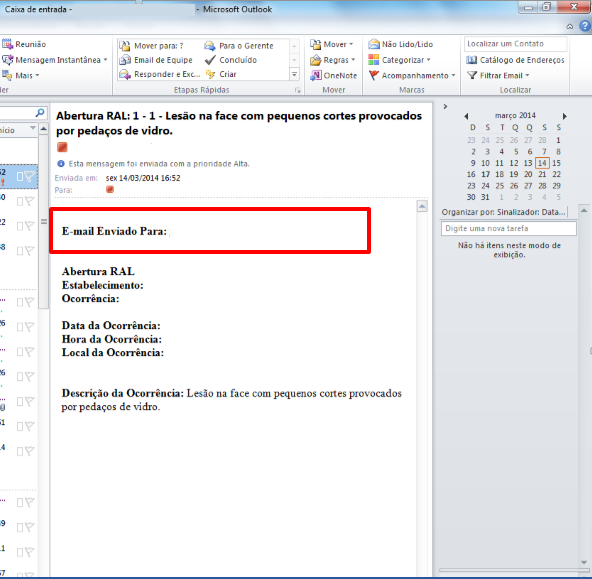
Task: Minimize the ribbon with caret icon
Action: pos(570,26)
